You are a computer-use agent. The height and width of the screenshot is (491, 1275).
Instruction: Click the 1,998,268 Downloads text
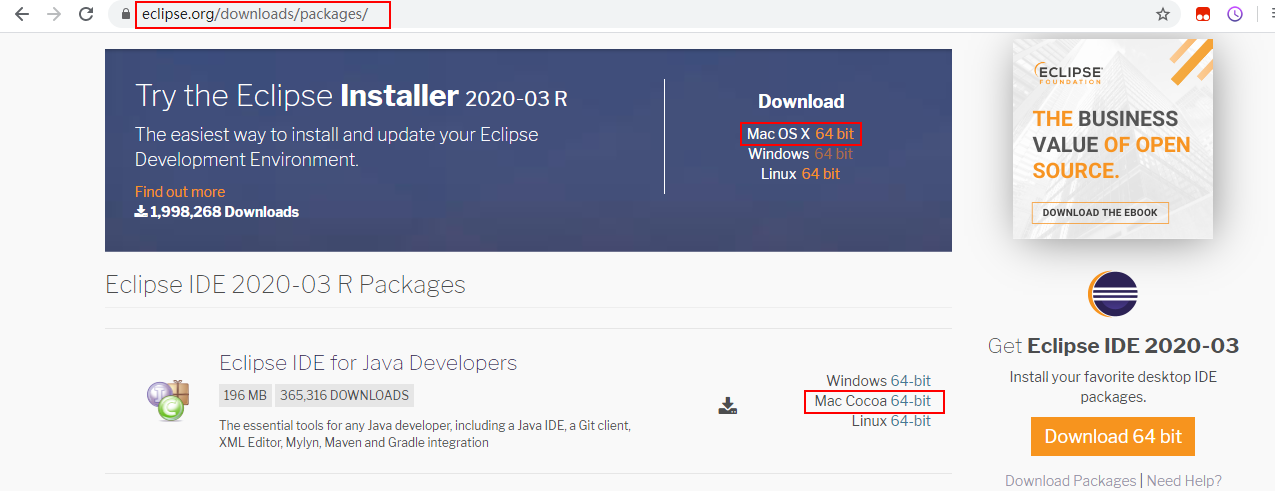click(x=217, y=212)
